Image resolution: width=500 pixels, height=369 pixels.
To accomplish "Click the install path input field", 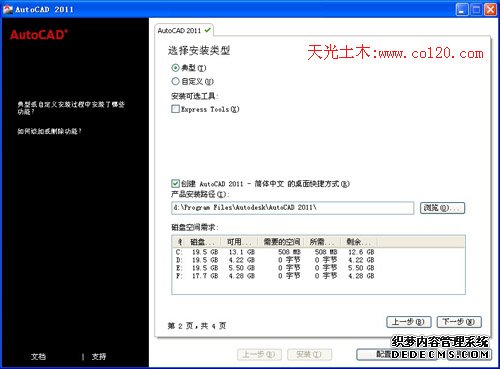I will coord(292,208).
